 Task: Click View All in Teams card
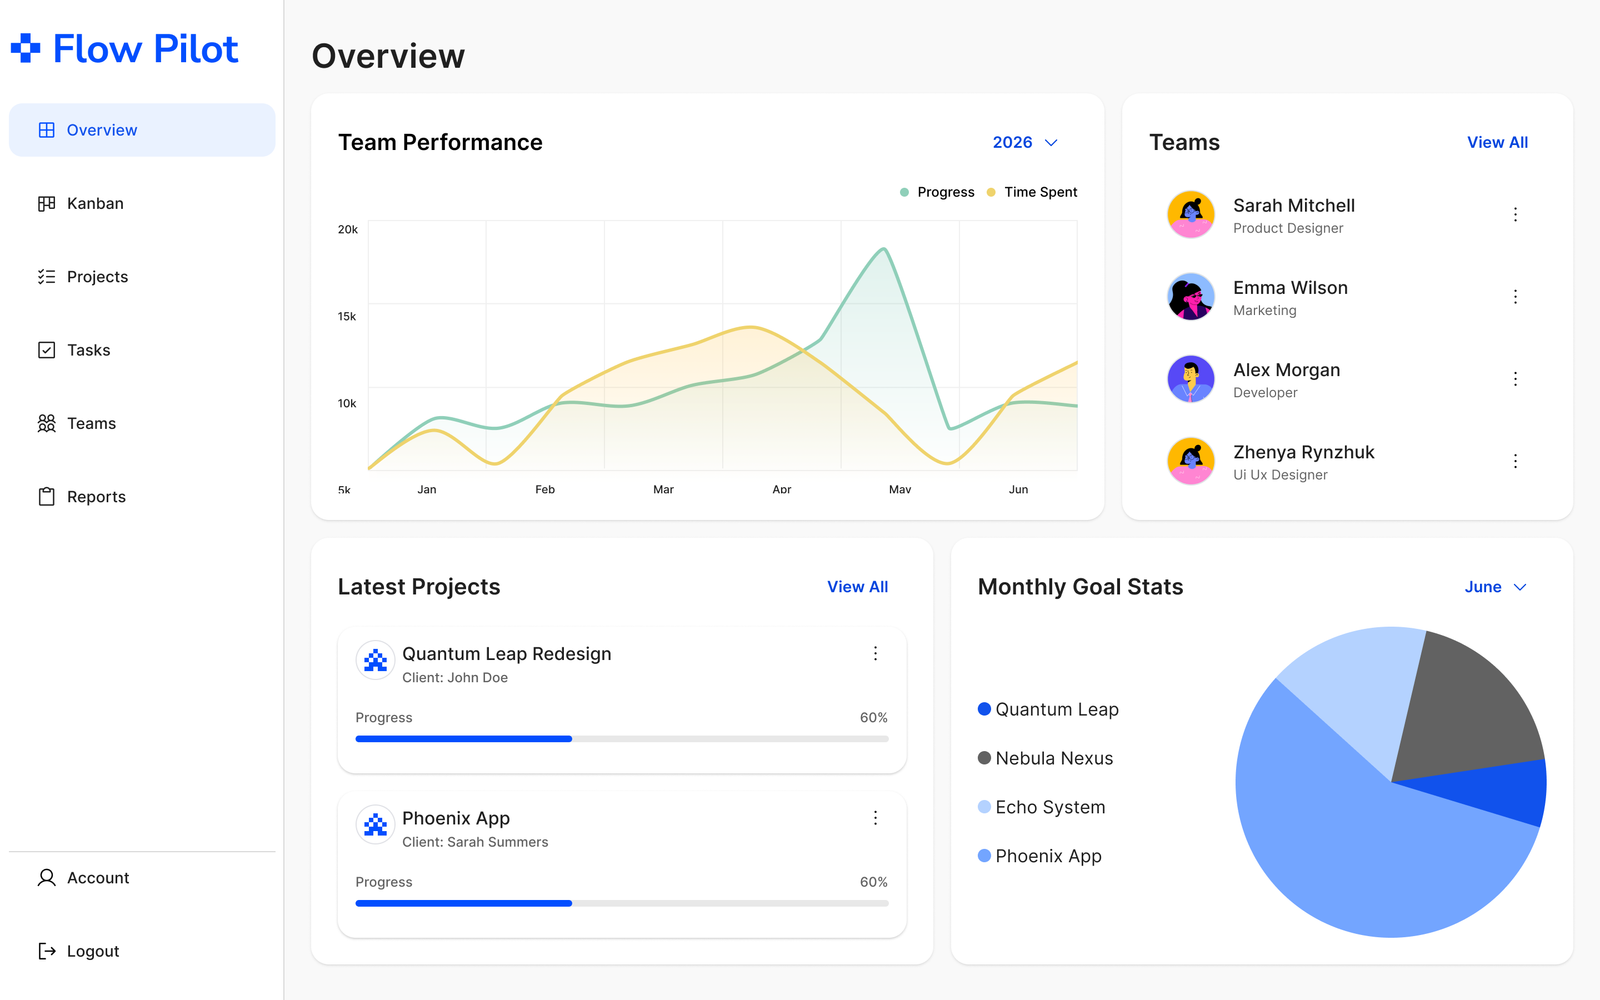[1497, 142]
